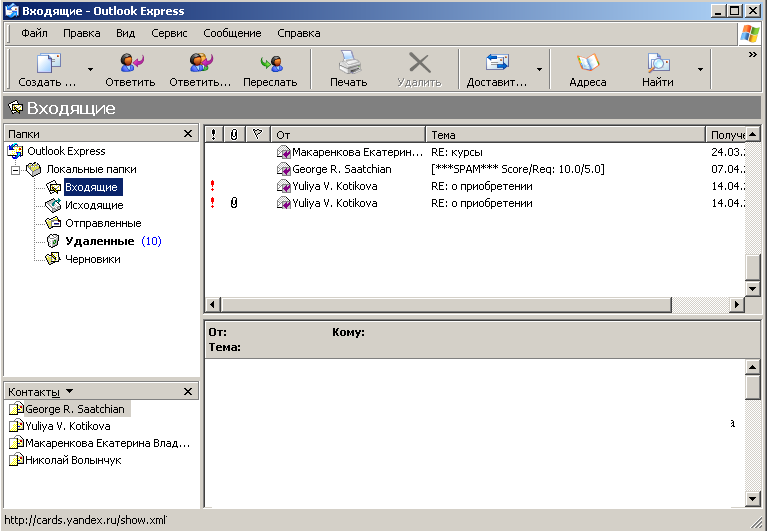Open the Сервис menu
767x531 pixels.
click(169, 33)
